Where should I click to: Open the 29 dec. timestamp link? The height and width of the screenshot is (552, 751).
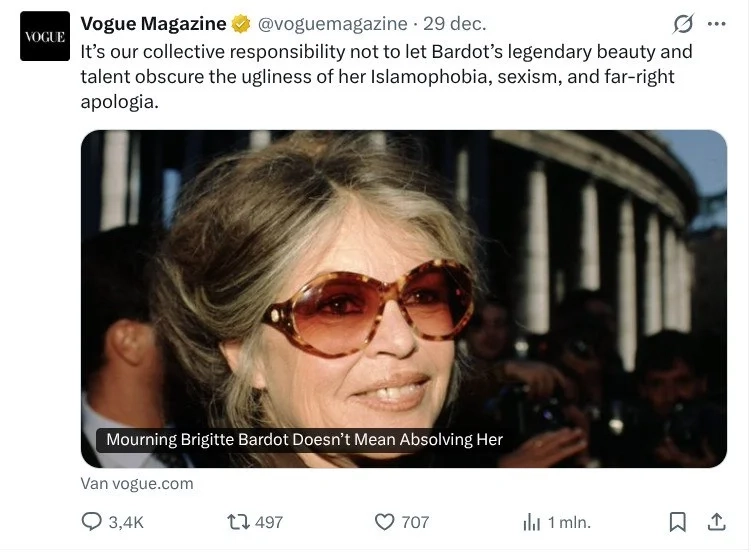coord(455,24)
